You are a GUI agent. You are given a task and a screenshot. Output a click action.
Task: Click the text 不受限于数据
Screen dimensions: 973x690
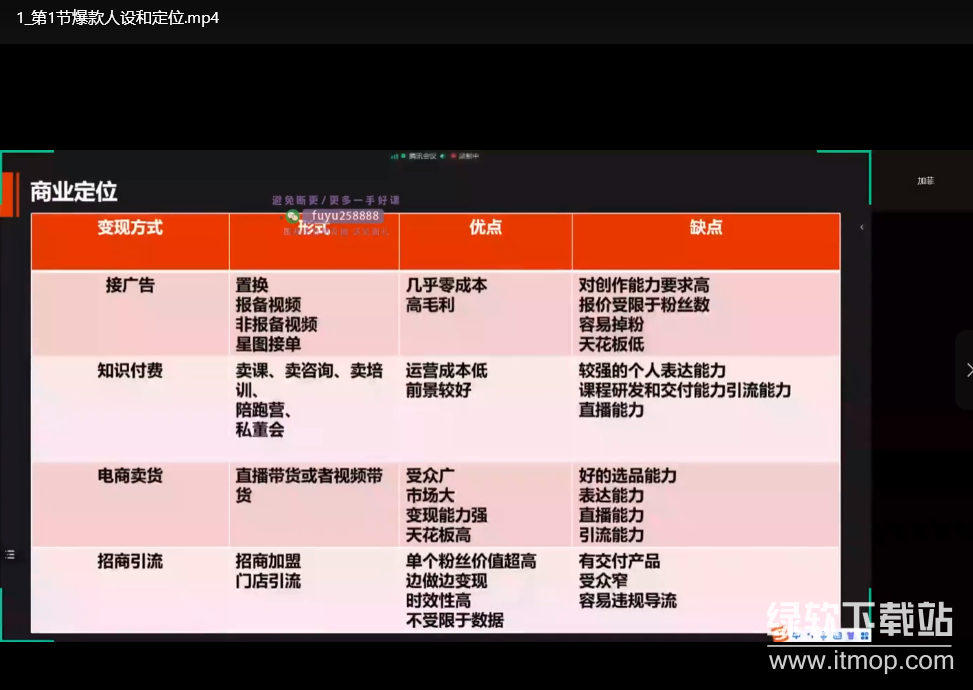pyautogui.click(x=454, y=621)
